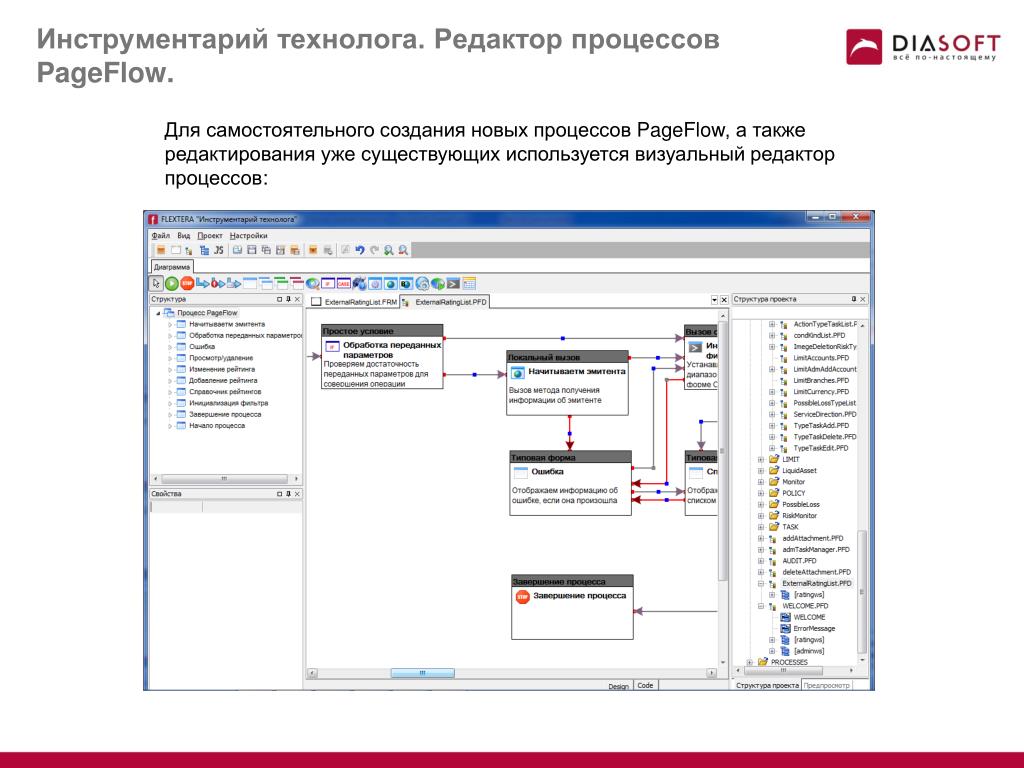The image size is (1024, 768).
Task: Add a green Start process node
Action: coord(172,283)
